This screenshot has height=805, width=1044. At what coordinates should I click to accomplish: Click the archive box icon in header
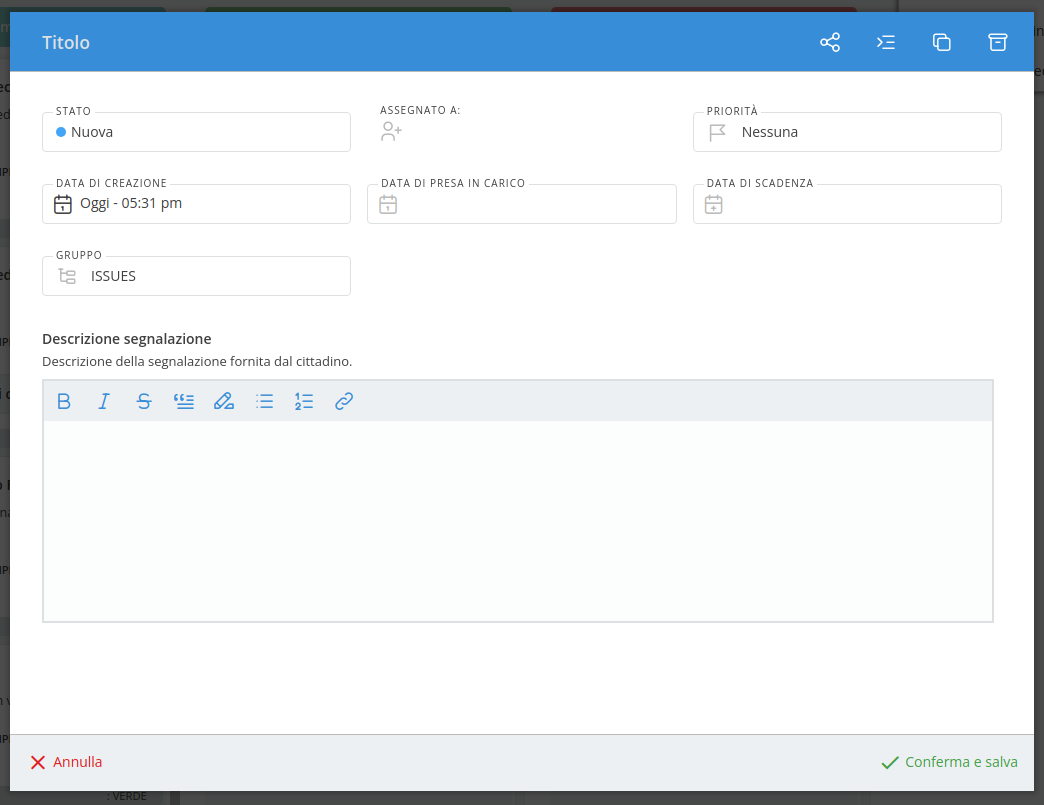click(997, 42)
